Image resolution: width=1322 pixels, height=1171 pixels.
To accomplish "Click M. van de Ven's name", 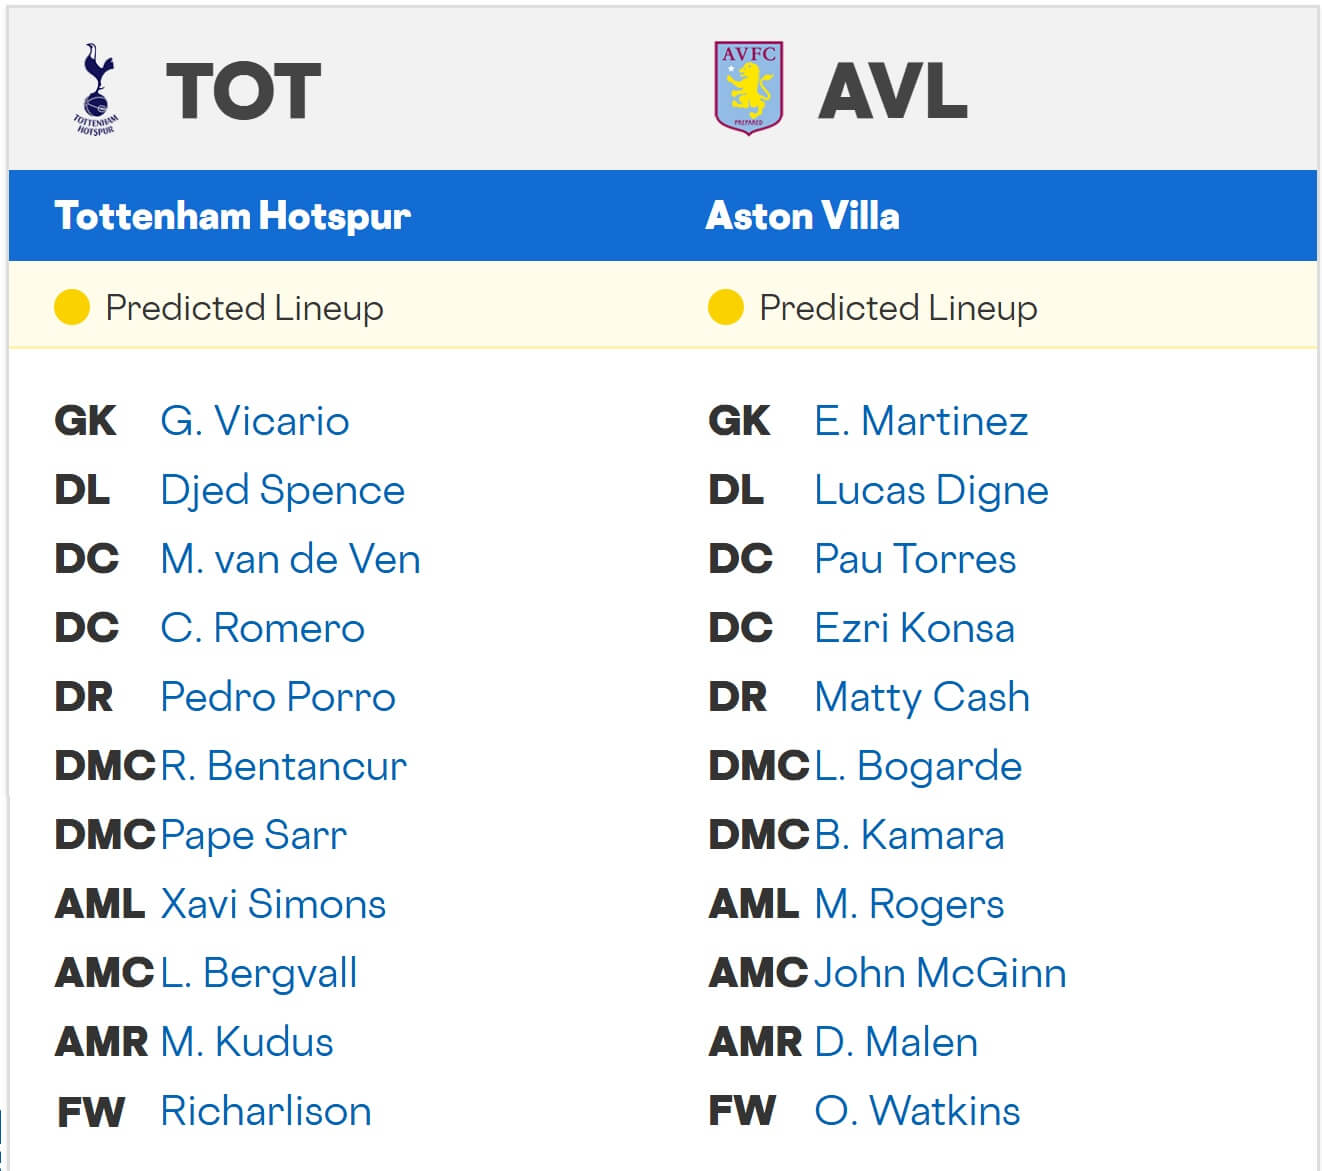I will 290,559.
